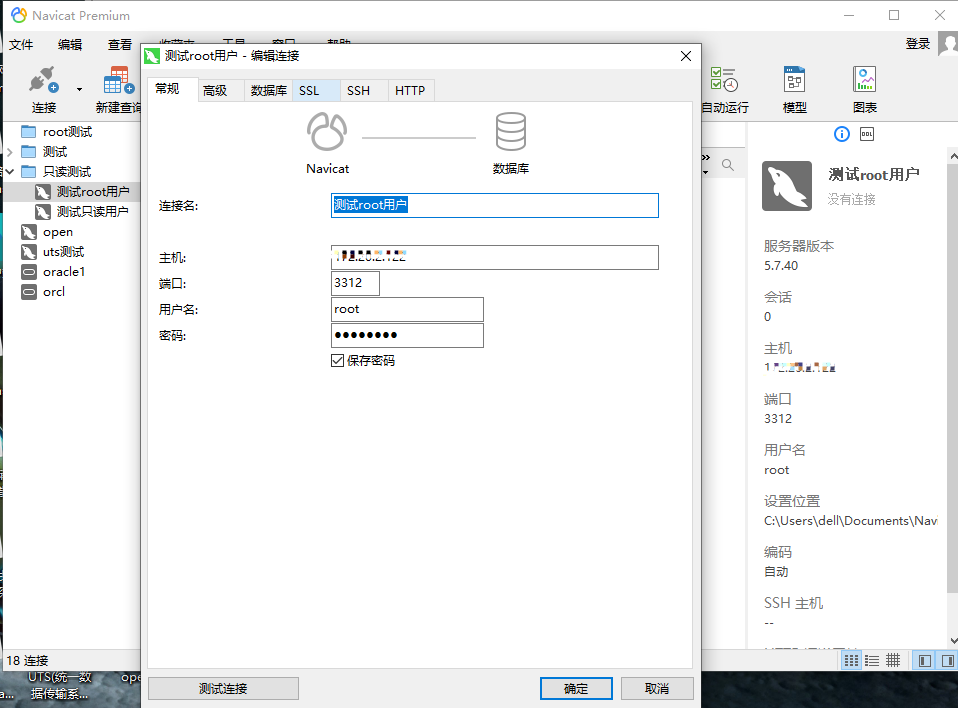Click the uts测试 MySQL dolphin icon
This screenshot has width=958, height=708.
29,252
